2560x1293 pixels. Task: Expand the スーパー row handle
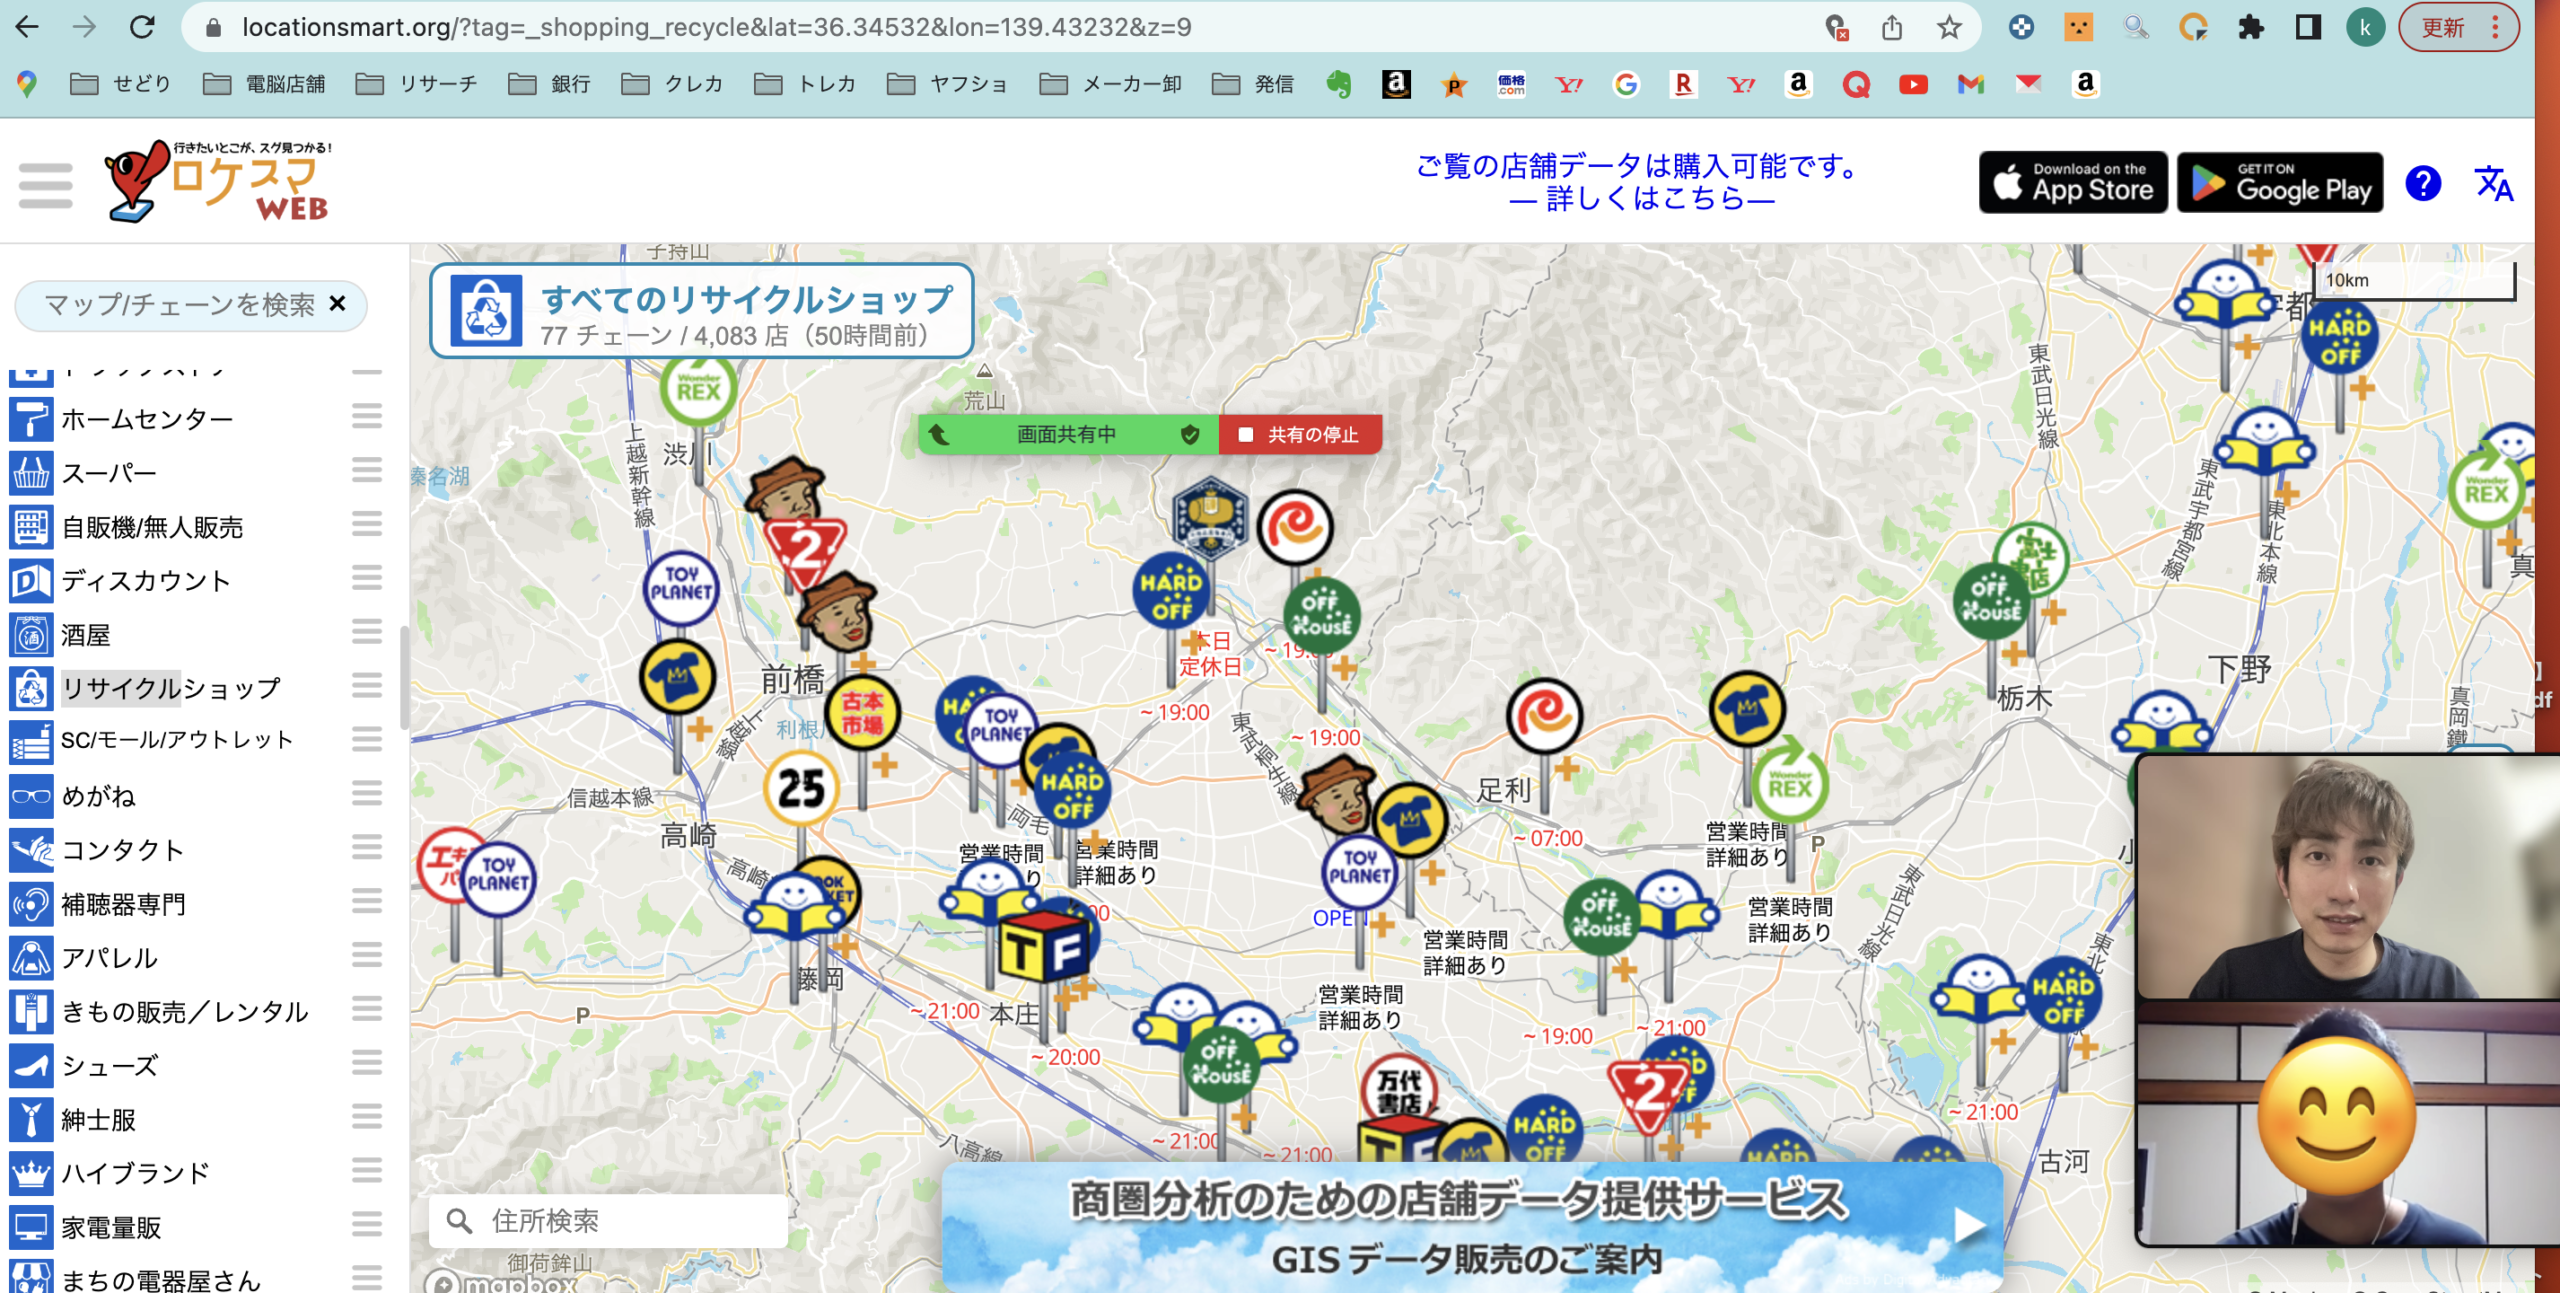(x=367, y=470)
